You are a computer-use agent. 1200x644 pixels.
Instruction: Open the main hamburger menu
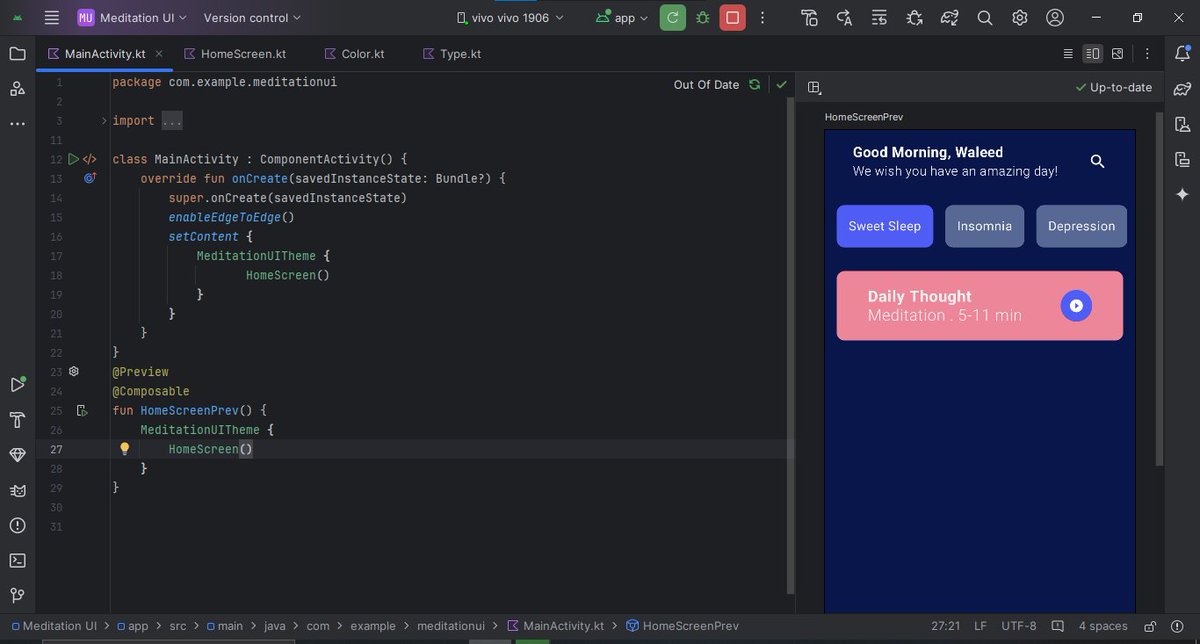point(52,18)
